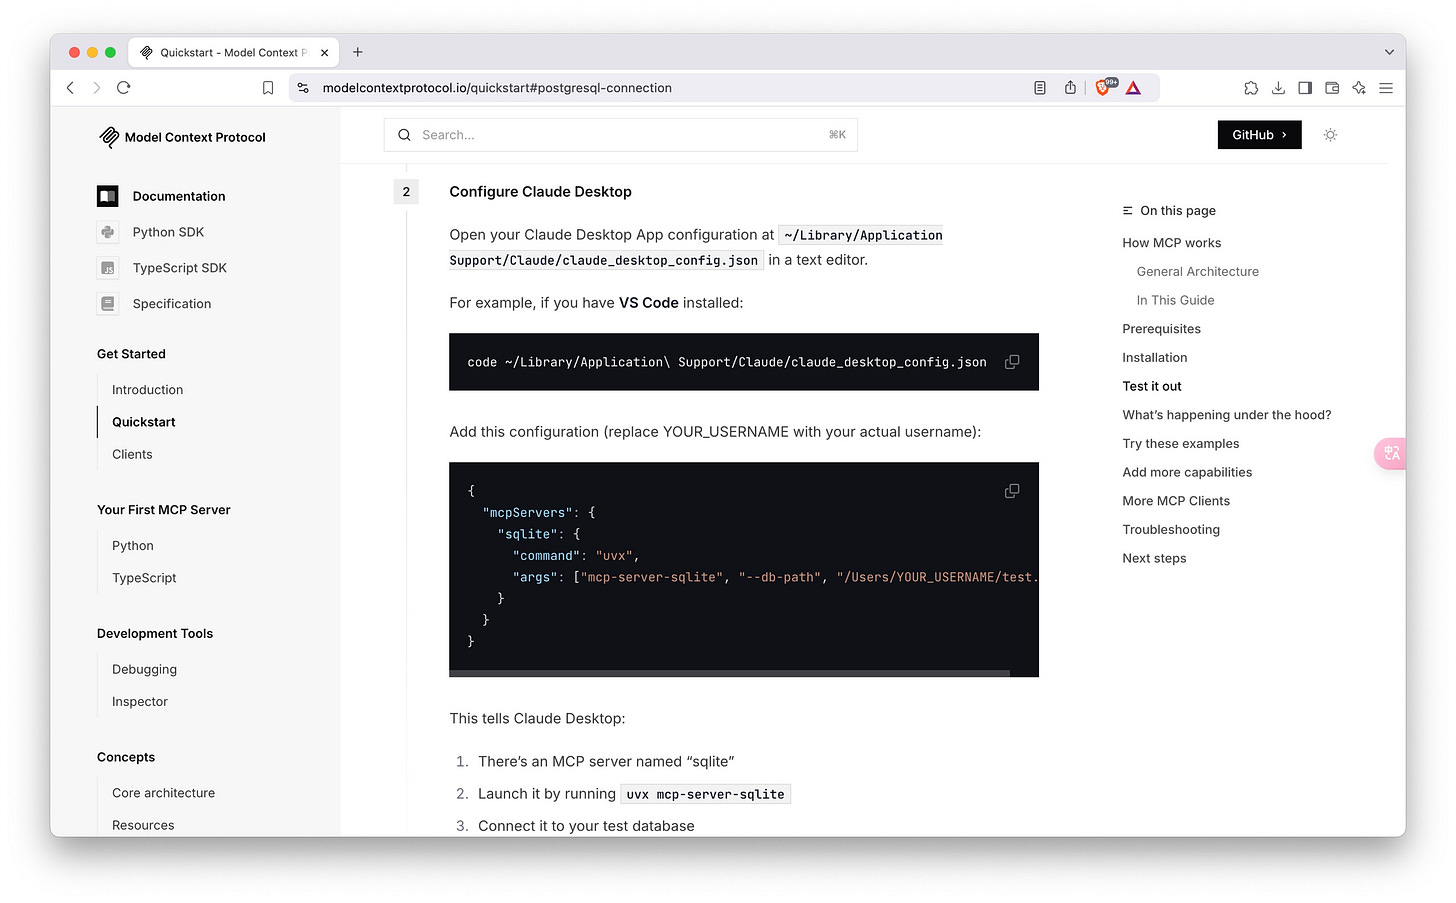Toggle light/dark theme sun icon
This screenshot has height=903, width=1456.
[x=1330, y=135]
